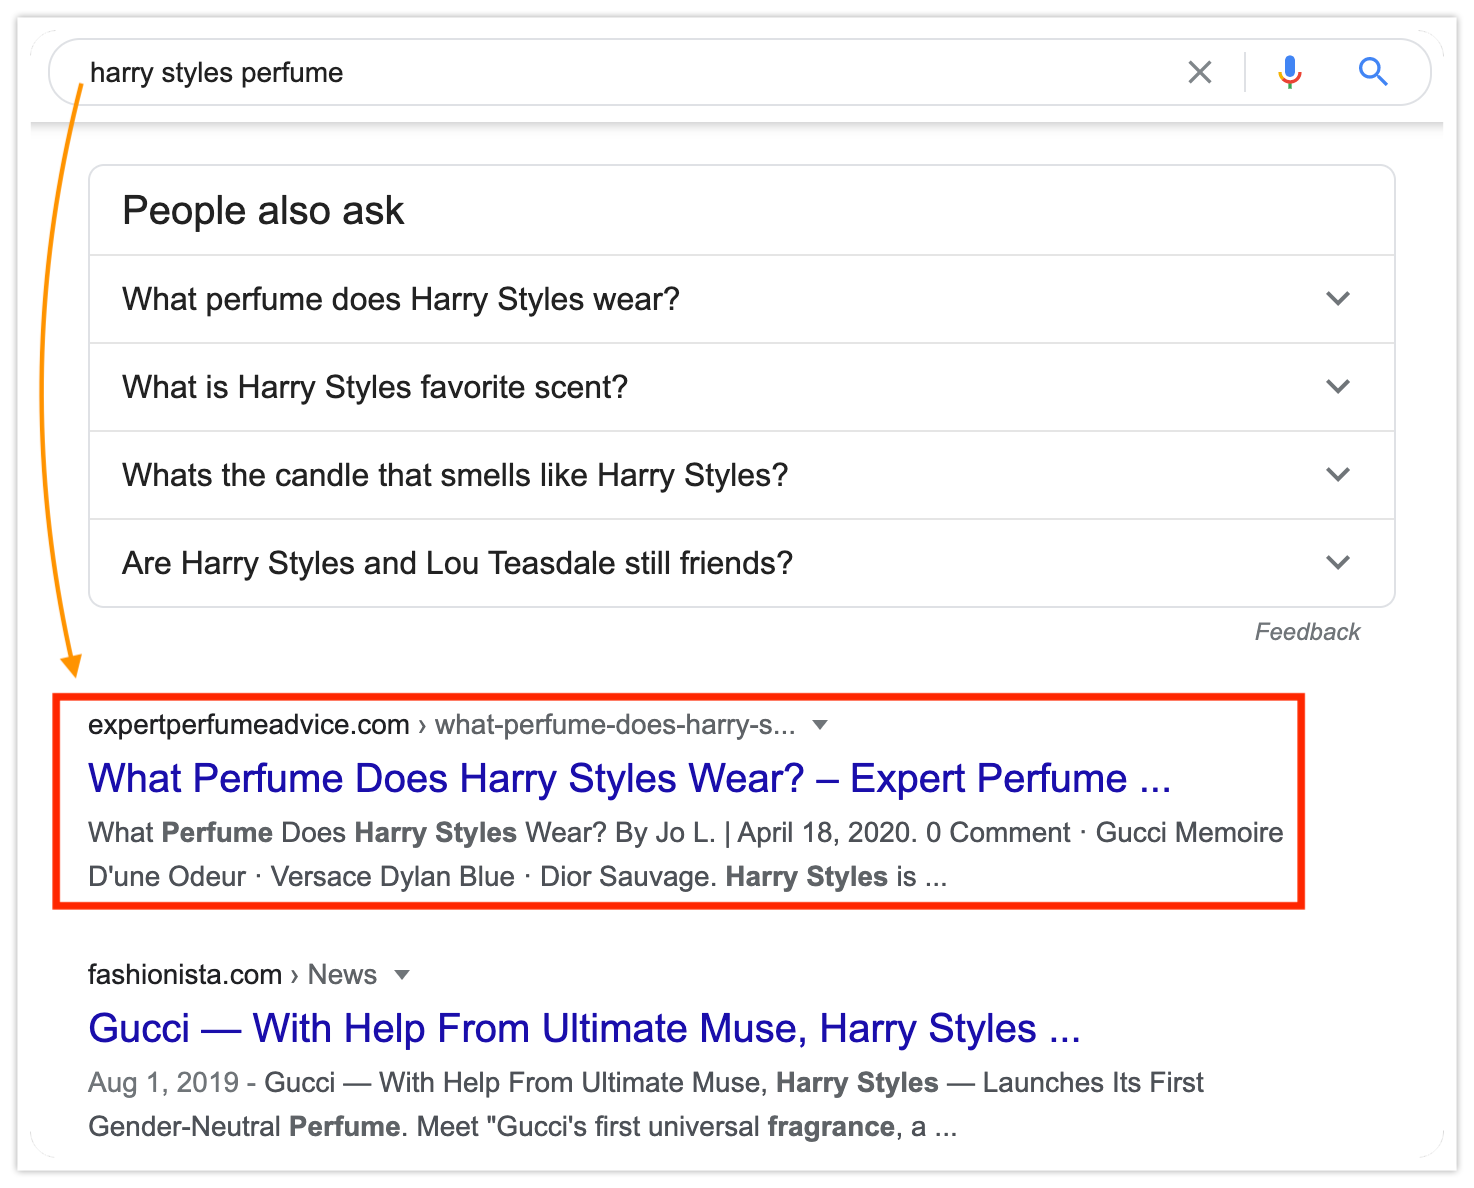The width and height of the screenshot is (1474, 1188).
Task: Select 'Whats the candle that smells like Harry Styles?' text
Action: coord(455,475)
